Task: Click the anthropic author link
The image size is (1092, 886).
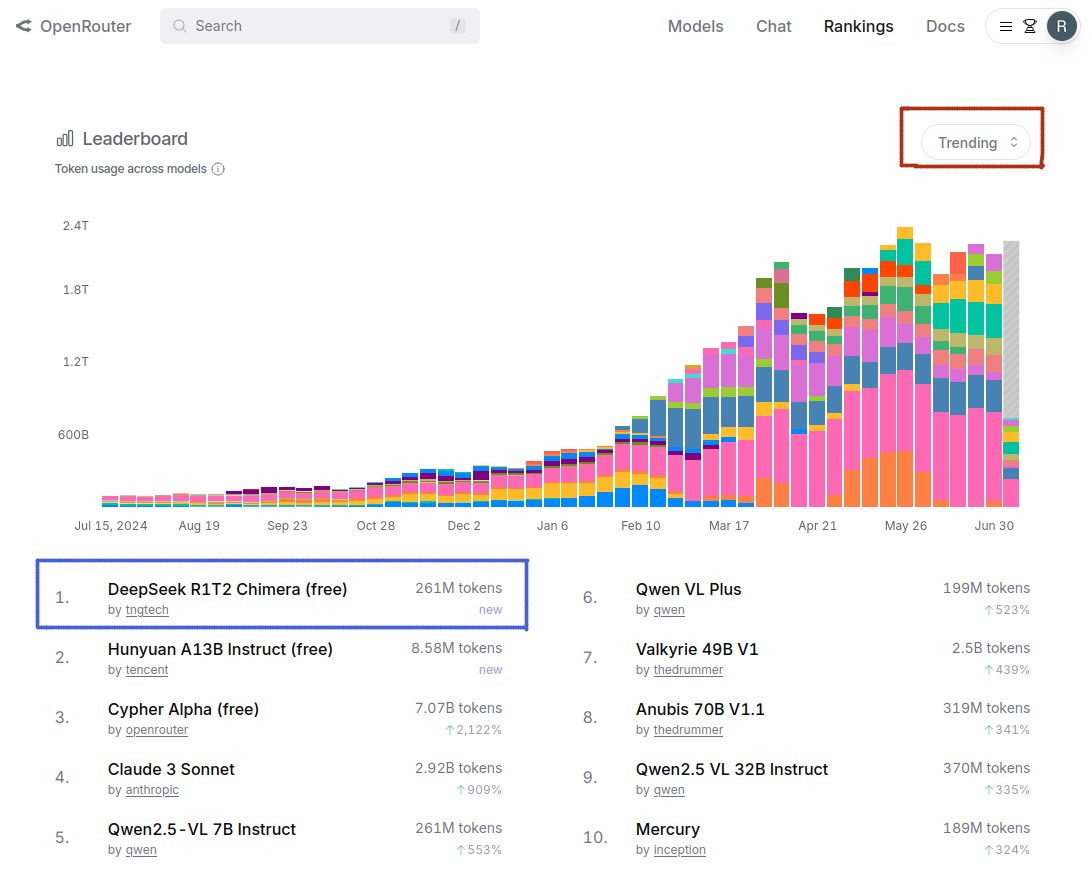Action: pos(152,790)
